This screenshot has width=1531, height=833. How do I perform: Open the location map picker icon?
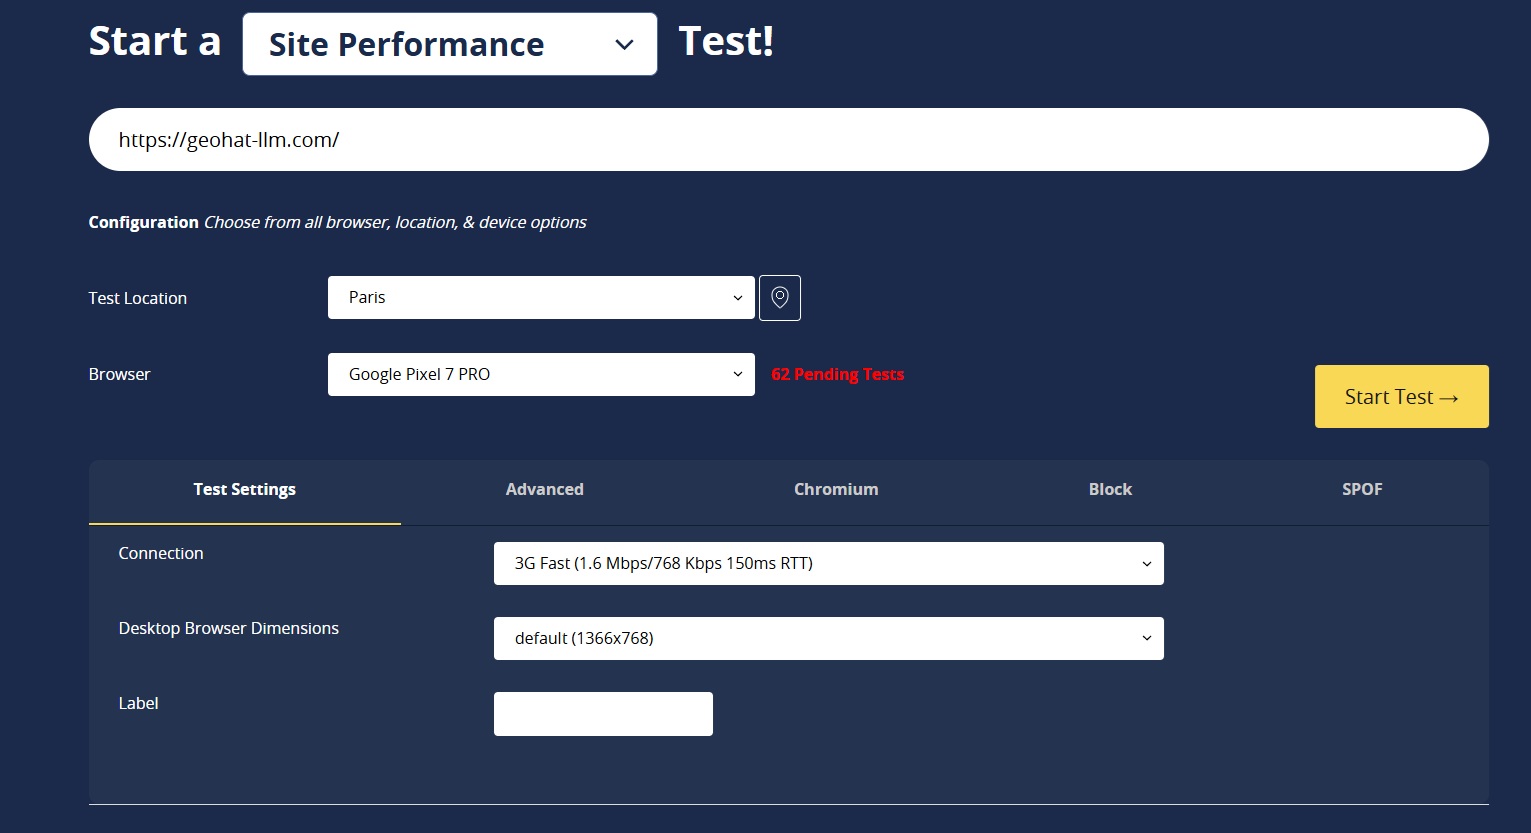tap(779, 298)
